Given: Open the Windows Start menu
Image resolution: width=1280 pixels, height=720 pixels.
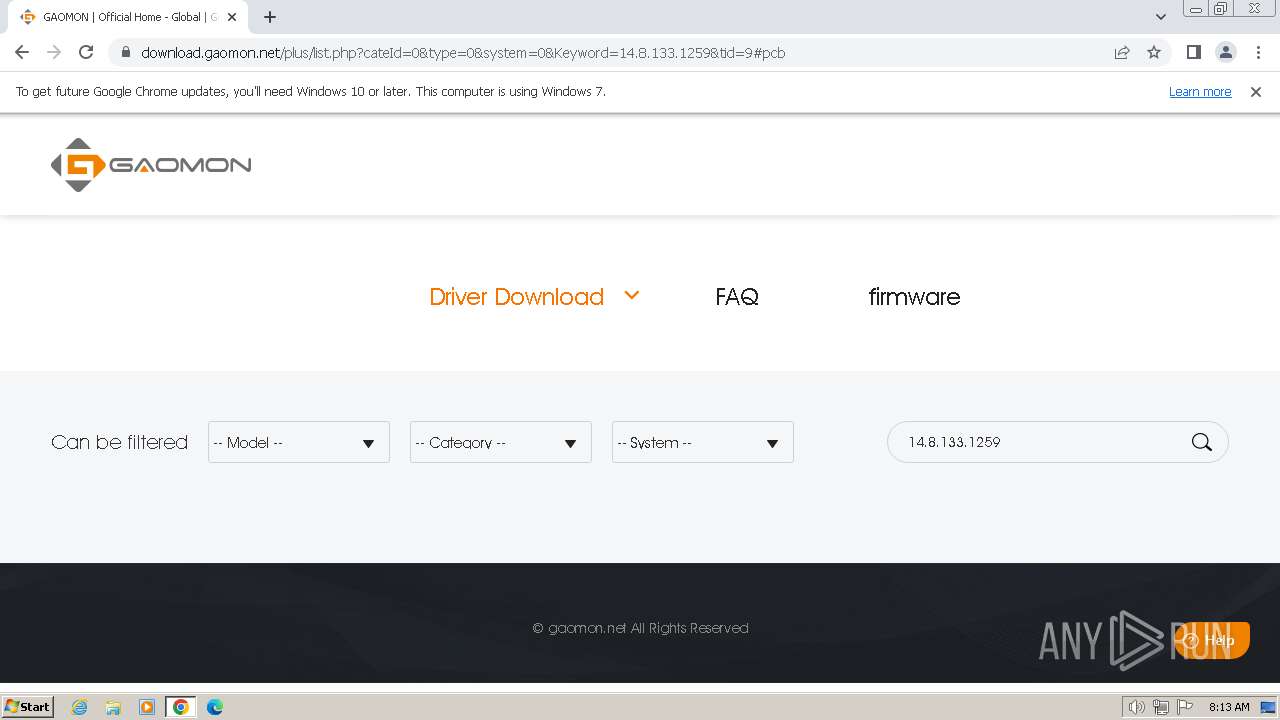Looking at the screenshot, I should click(x=27, y=706).
